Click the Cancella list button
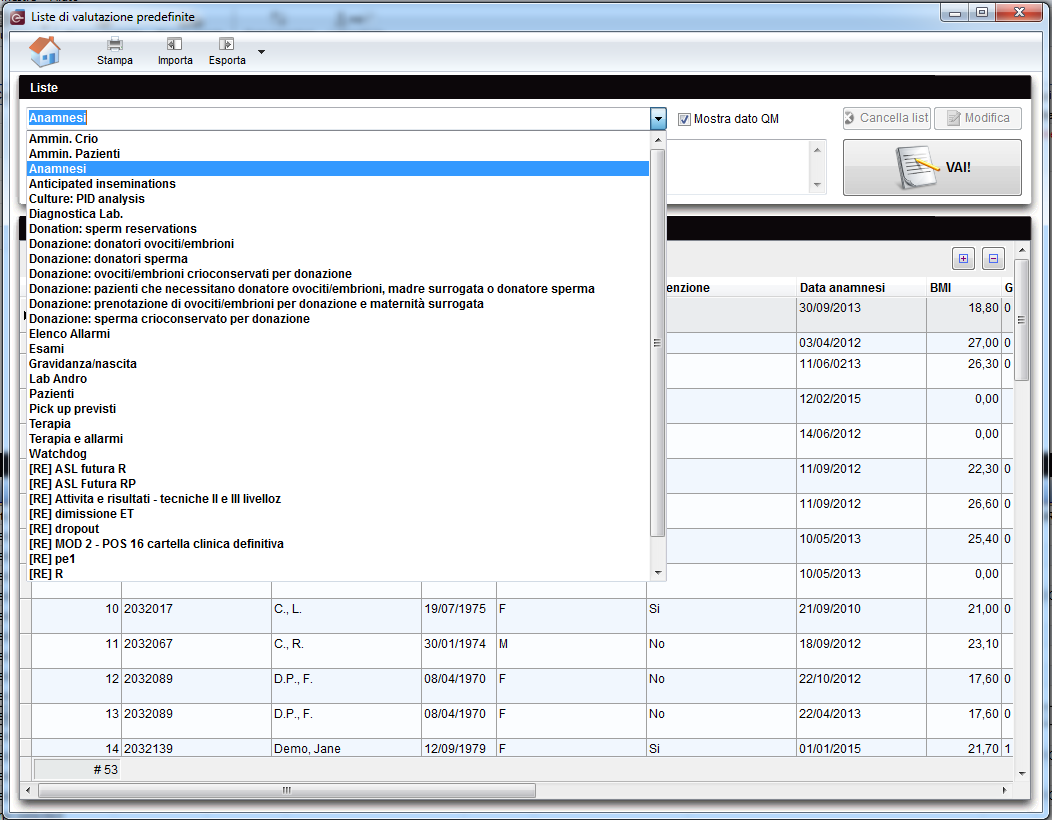 [886, 118]
